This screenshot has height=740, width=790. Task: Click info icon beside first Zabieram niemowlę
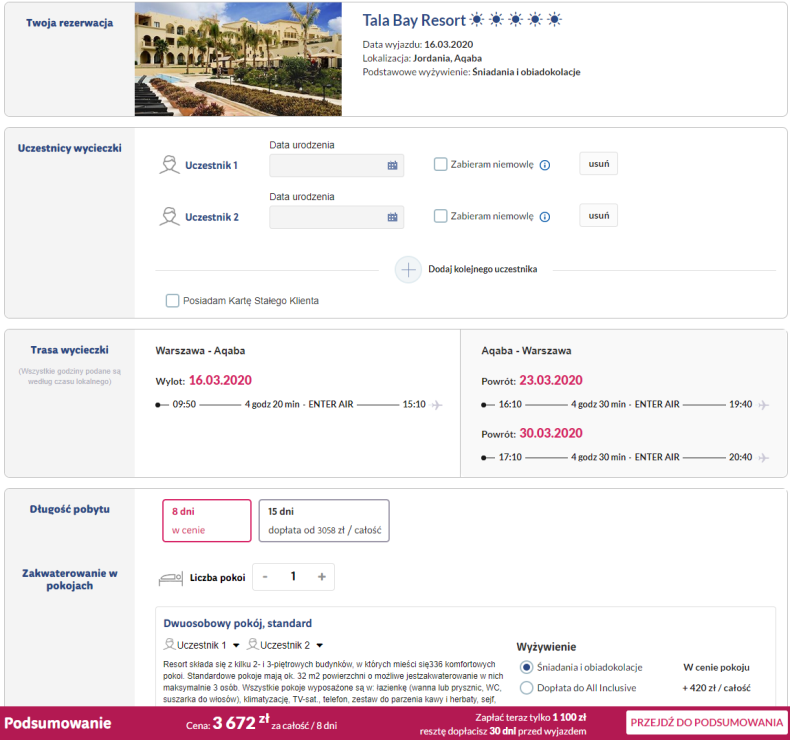coord(545,165)
